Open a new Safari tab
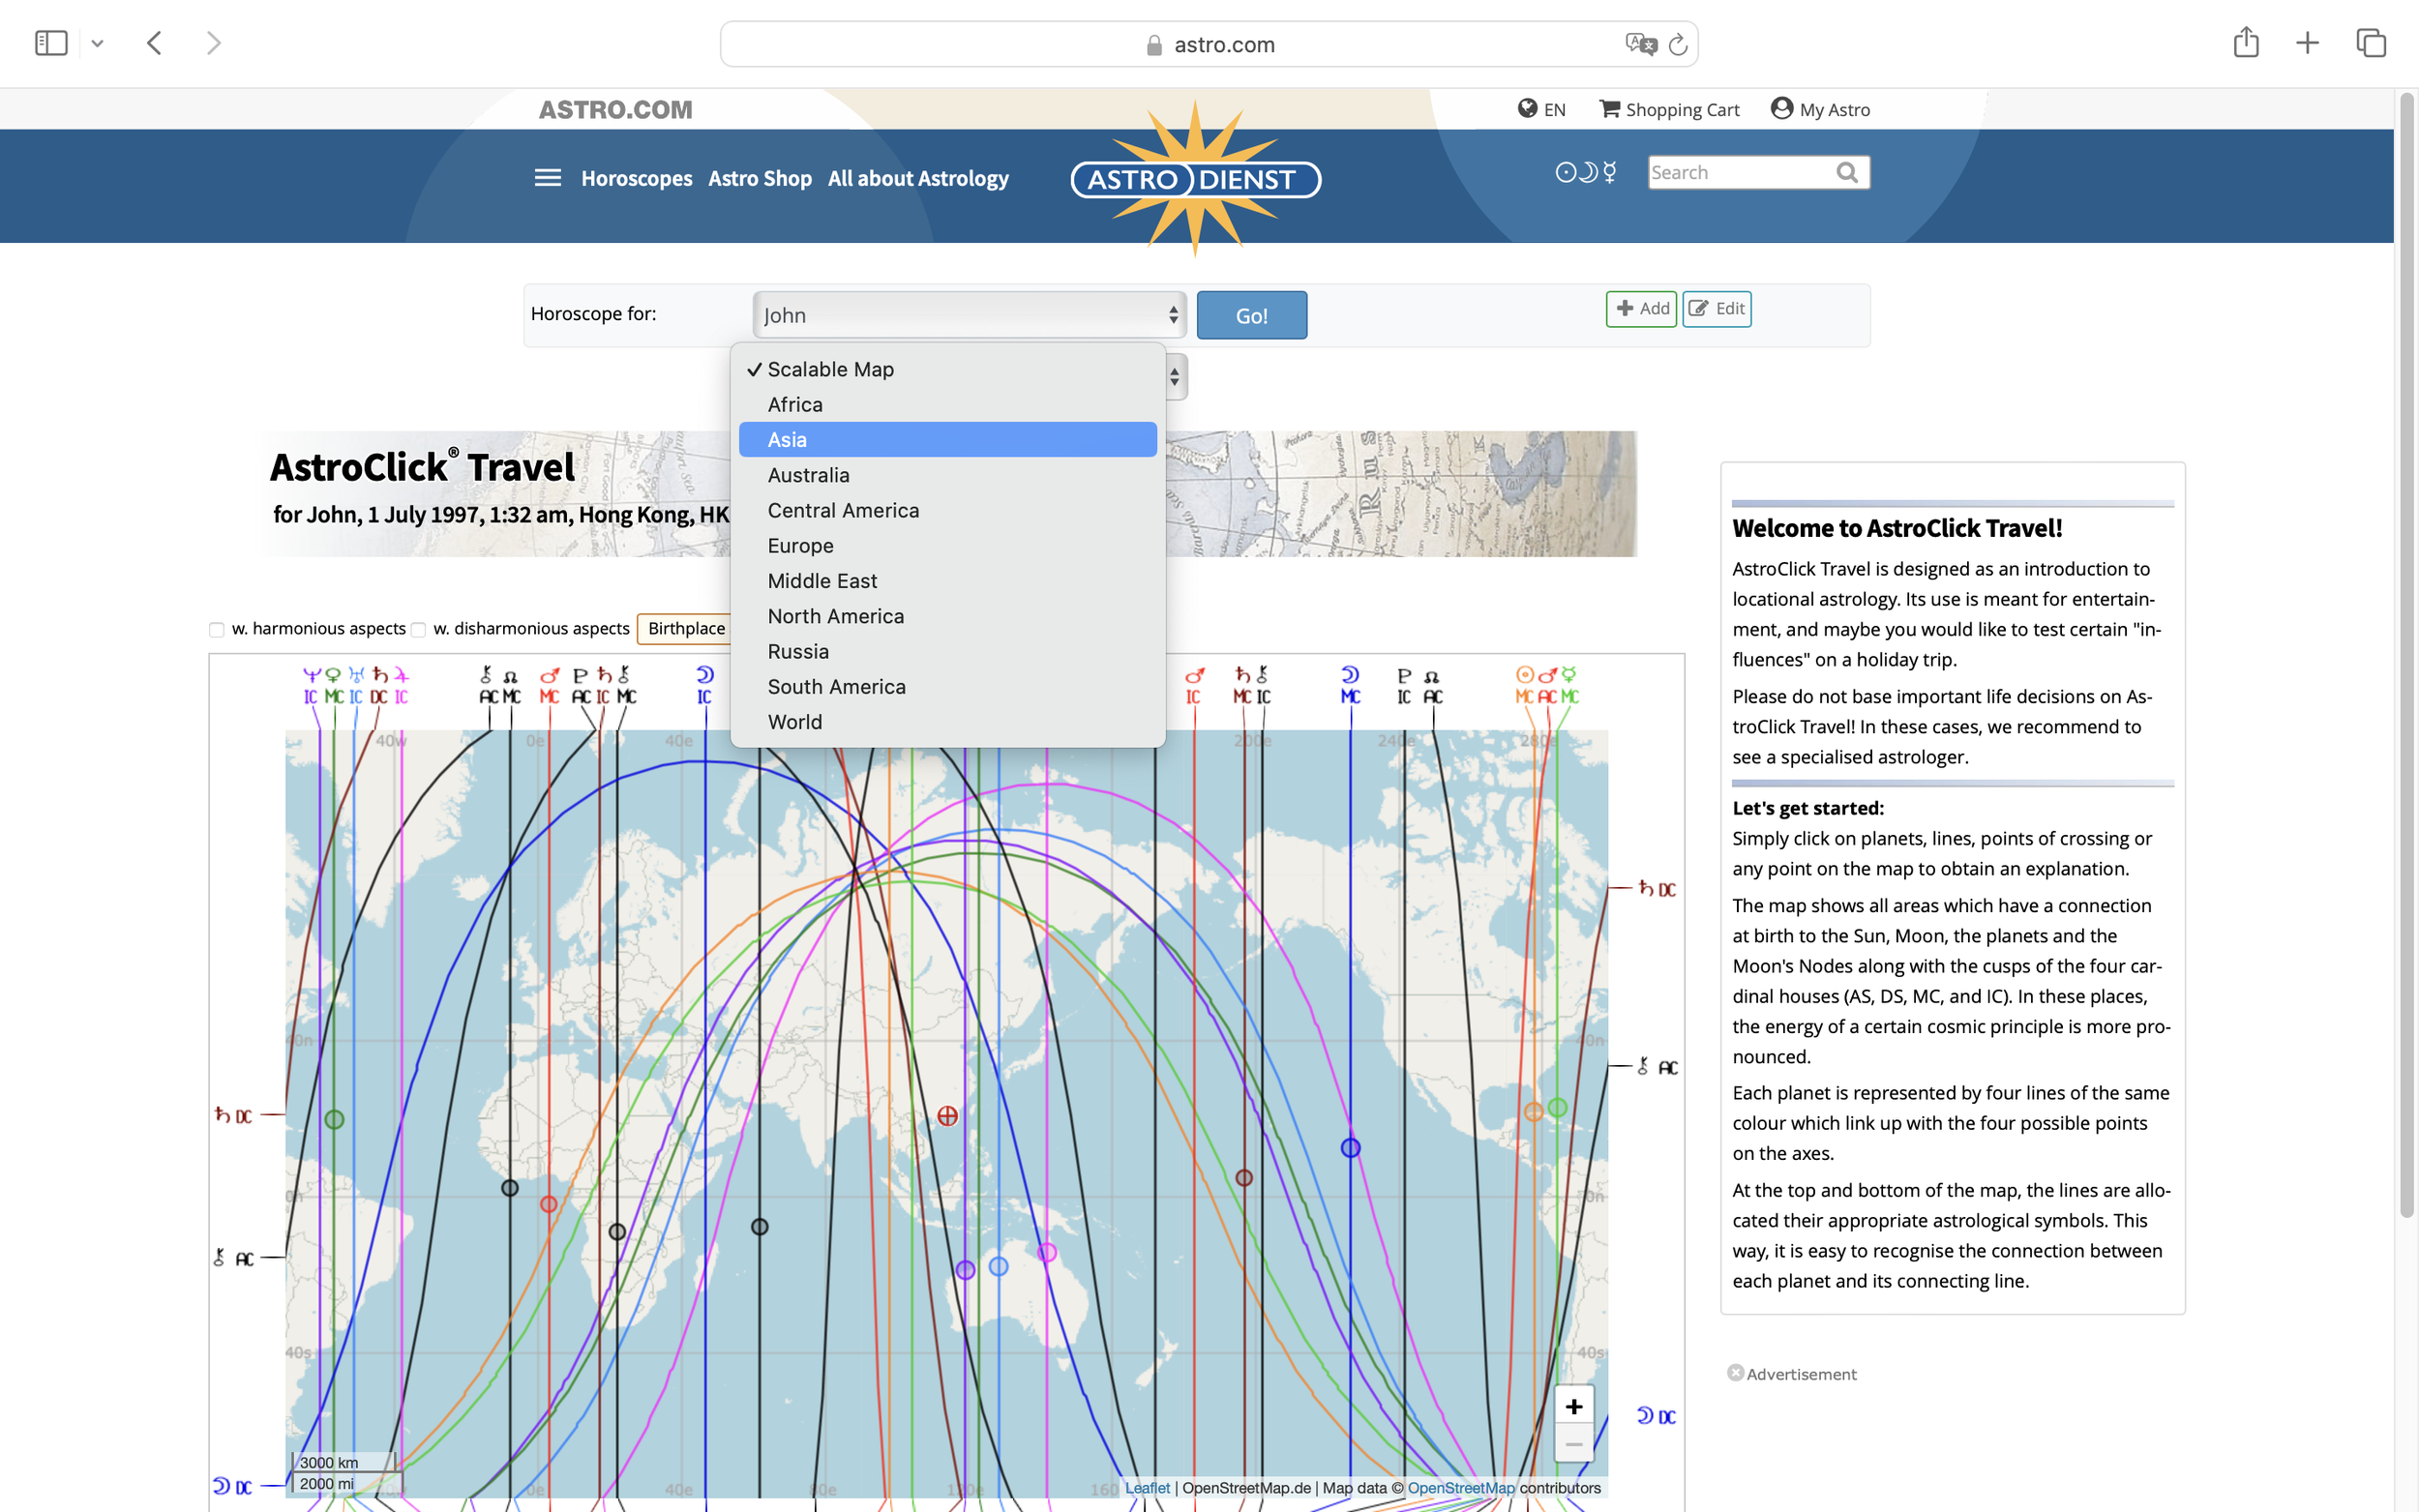The height and width of the screenshot is (1512, 2419). click(x=2307, y=43)
